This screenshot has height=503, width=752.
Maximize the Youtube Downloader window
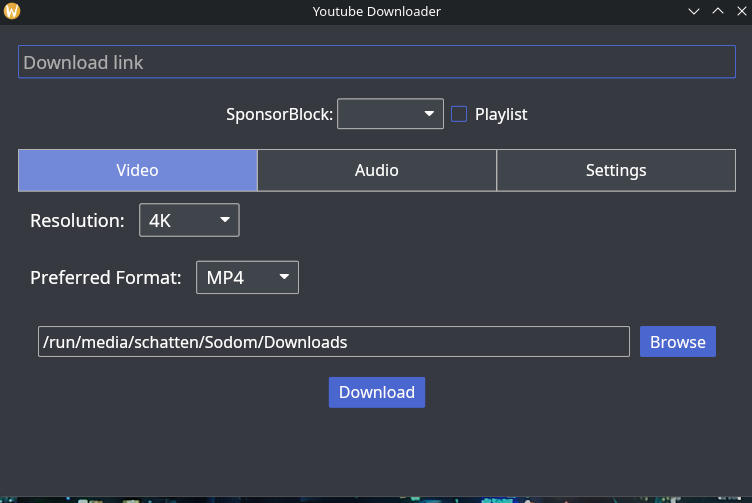click(717, 12)
